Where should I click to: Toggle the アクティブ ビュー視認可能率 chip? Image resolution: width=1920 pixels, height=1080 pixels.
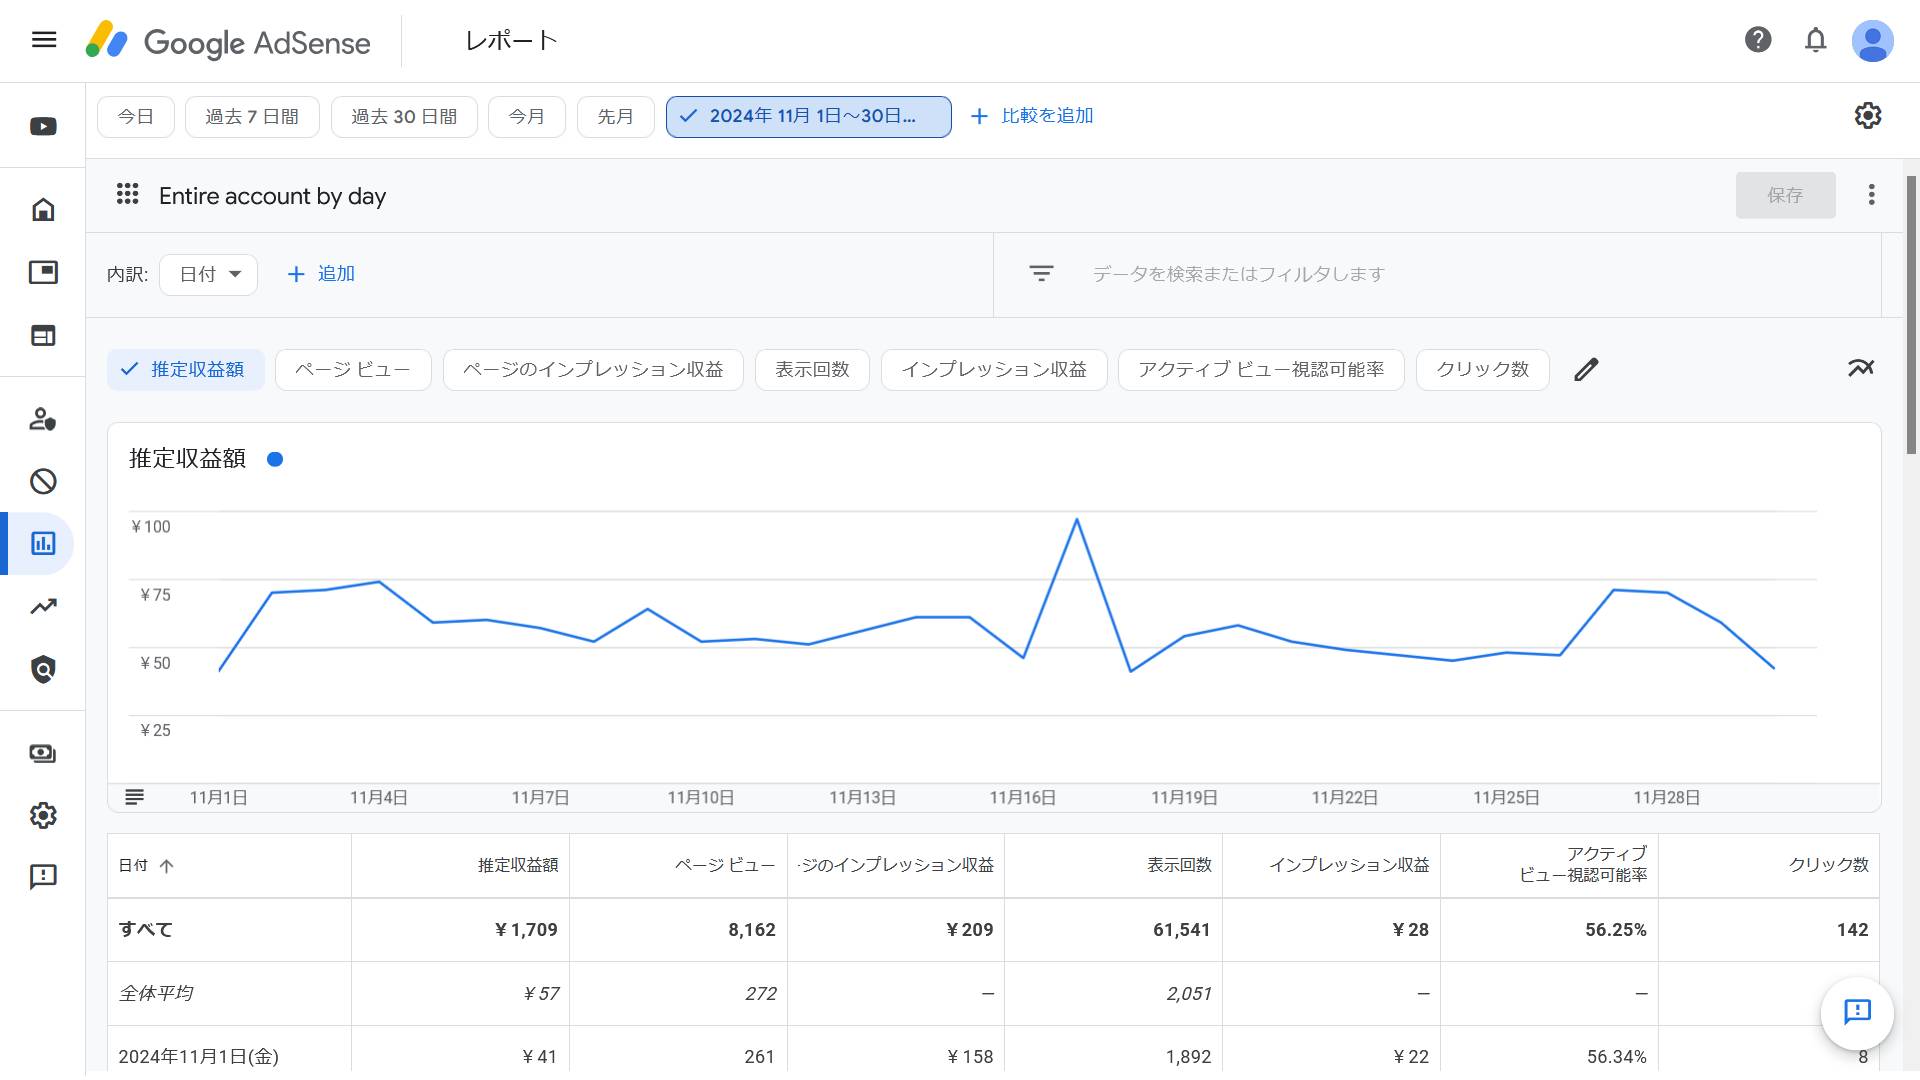tap(1261, 370)
